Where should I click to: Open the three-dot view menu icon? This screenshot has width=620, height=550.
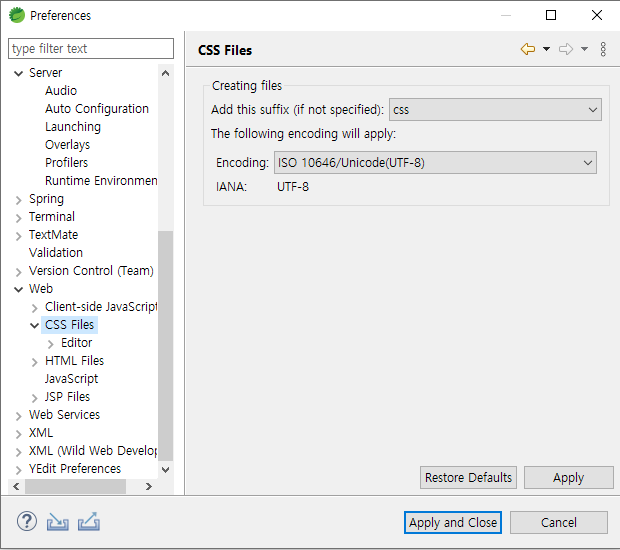(603, 49)
